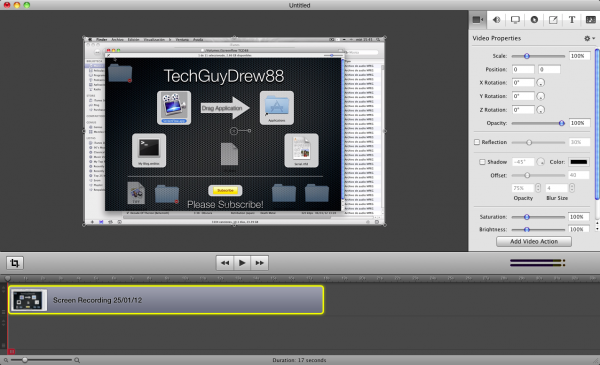Edit the Scale percentage field
Screen dimensions: 600x365
[579, 56]
